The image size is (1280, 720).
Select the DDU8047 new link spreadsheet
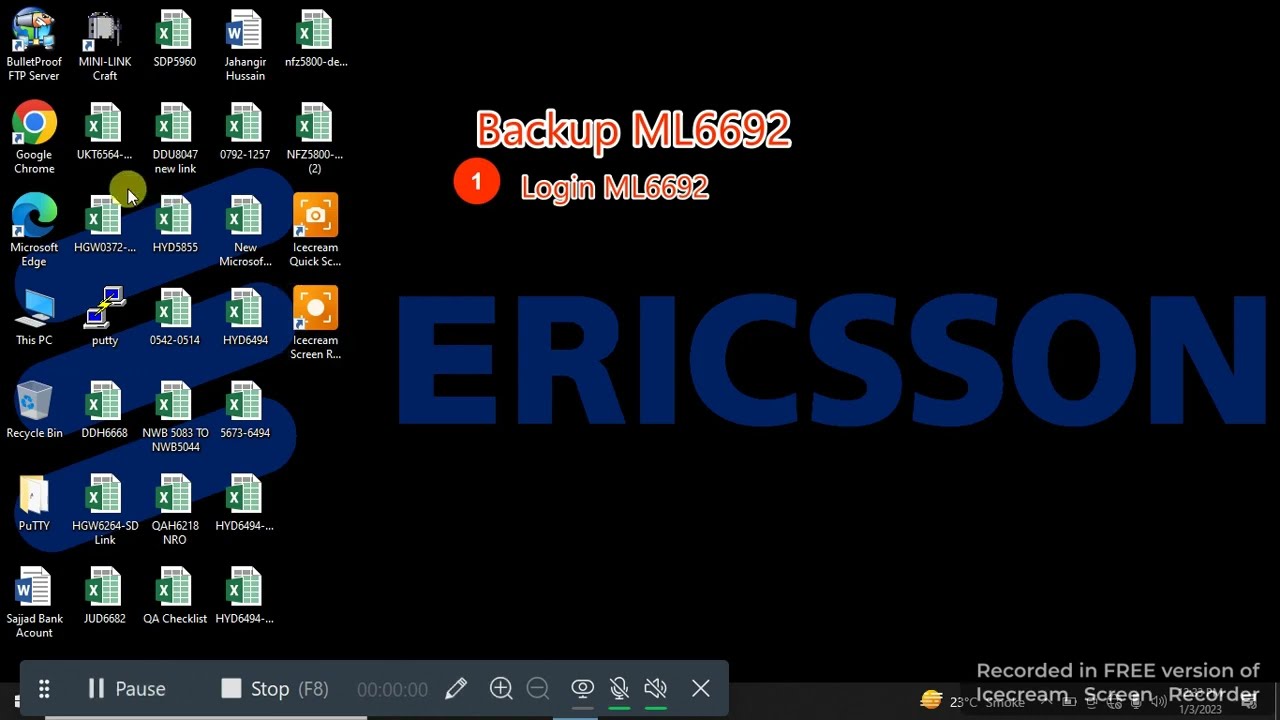pyautogui.click(x=175, y=138)
